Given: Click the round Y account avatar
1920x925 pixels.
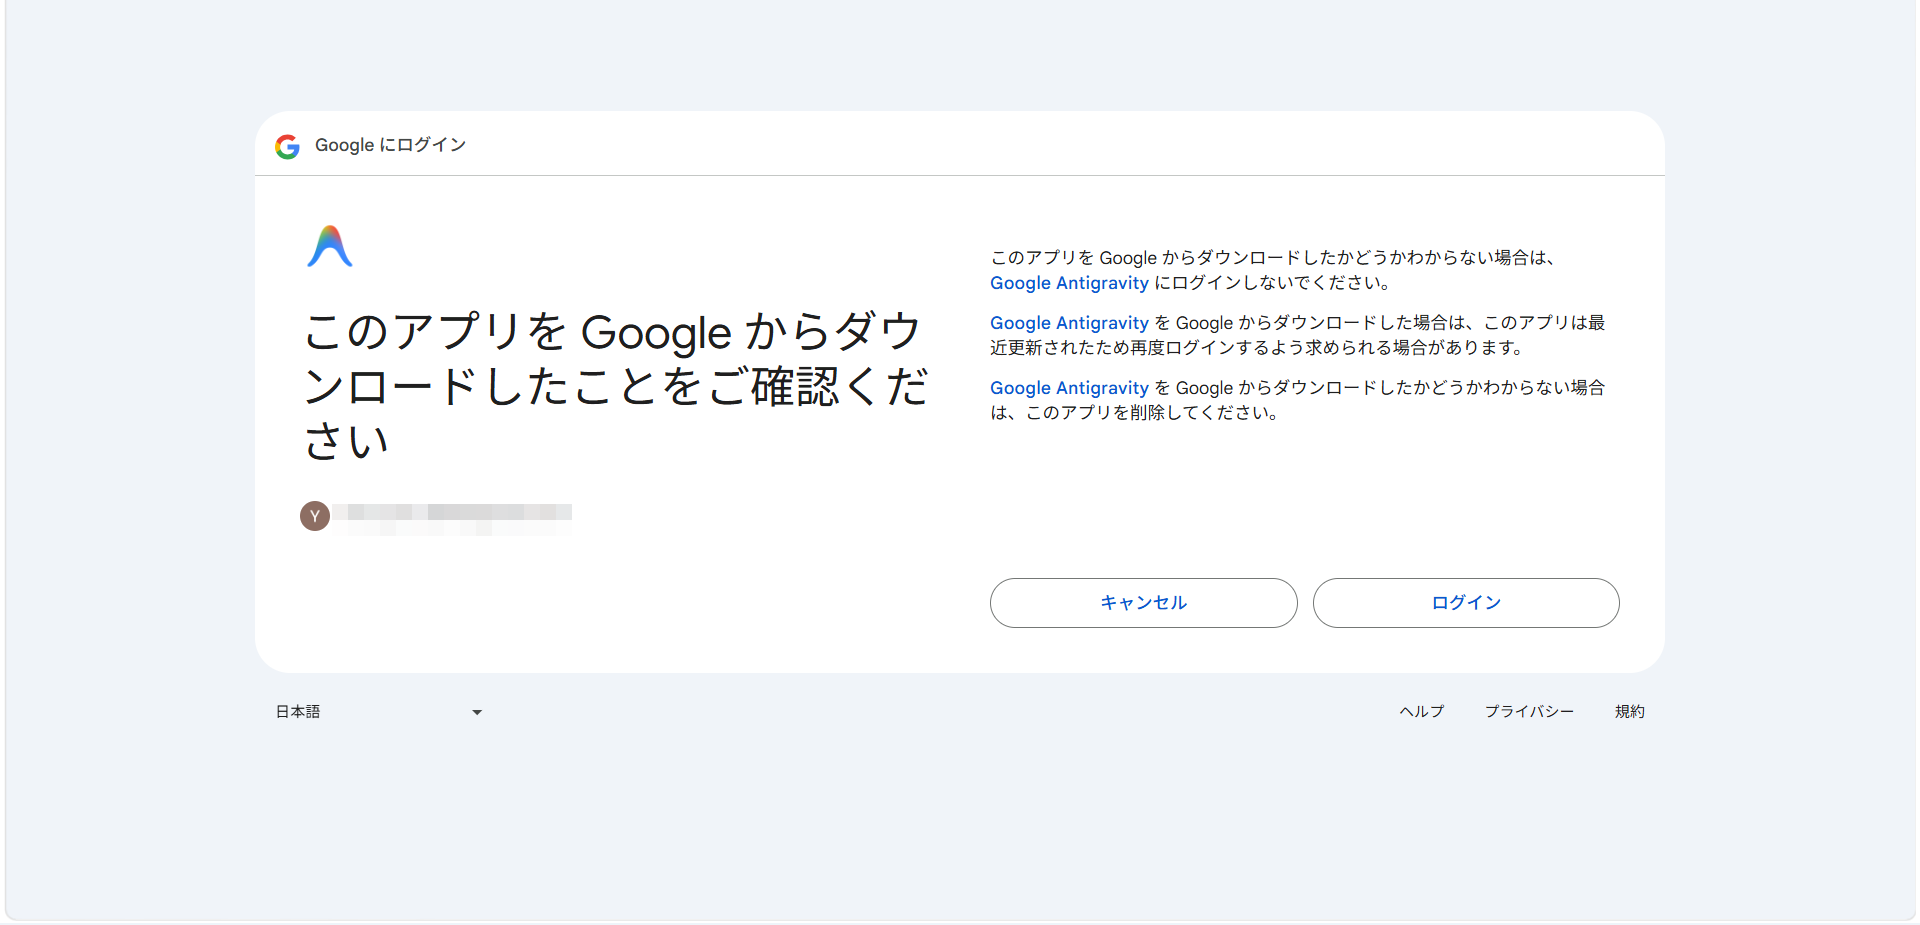Looking at the screenshot, I should (x=315, y=516).
